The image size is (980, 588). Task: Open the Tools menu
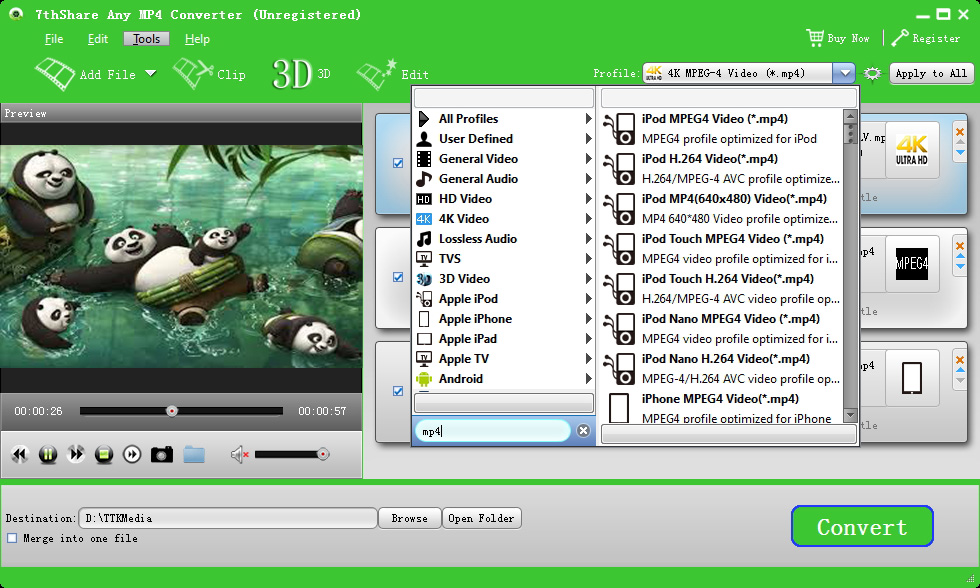pos(146,39)
